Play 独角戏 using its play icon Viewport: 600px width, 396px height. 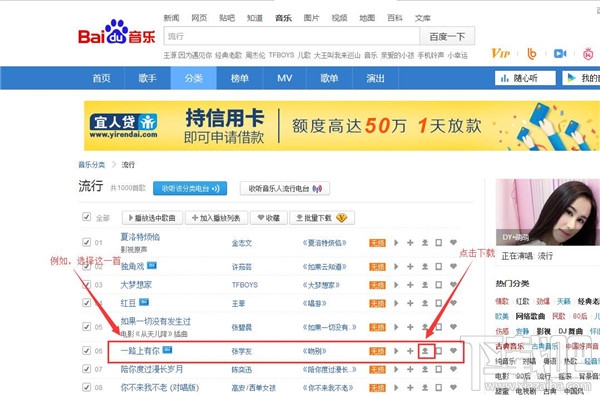[396, 266]
